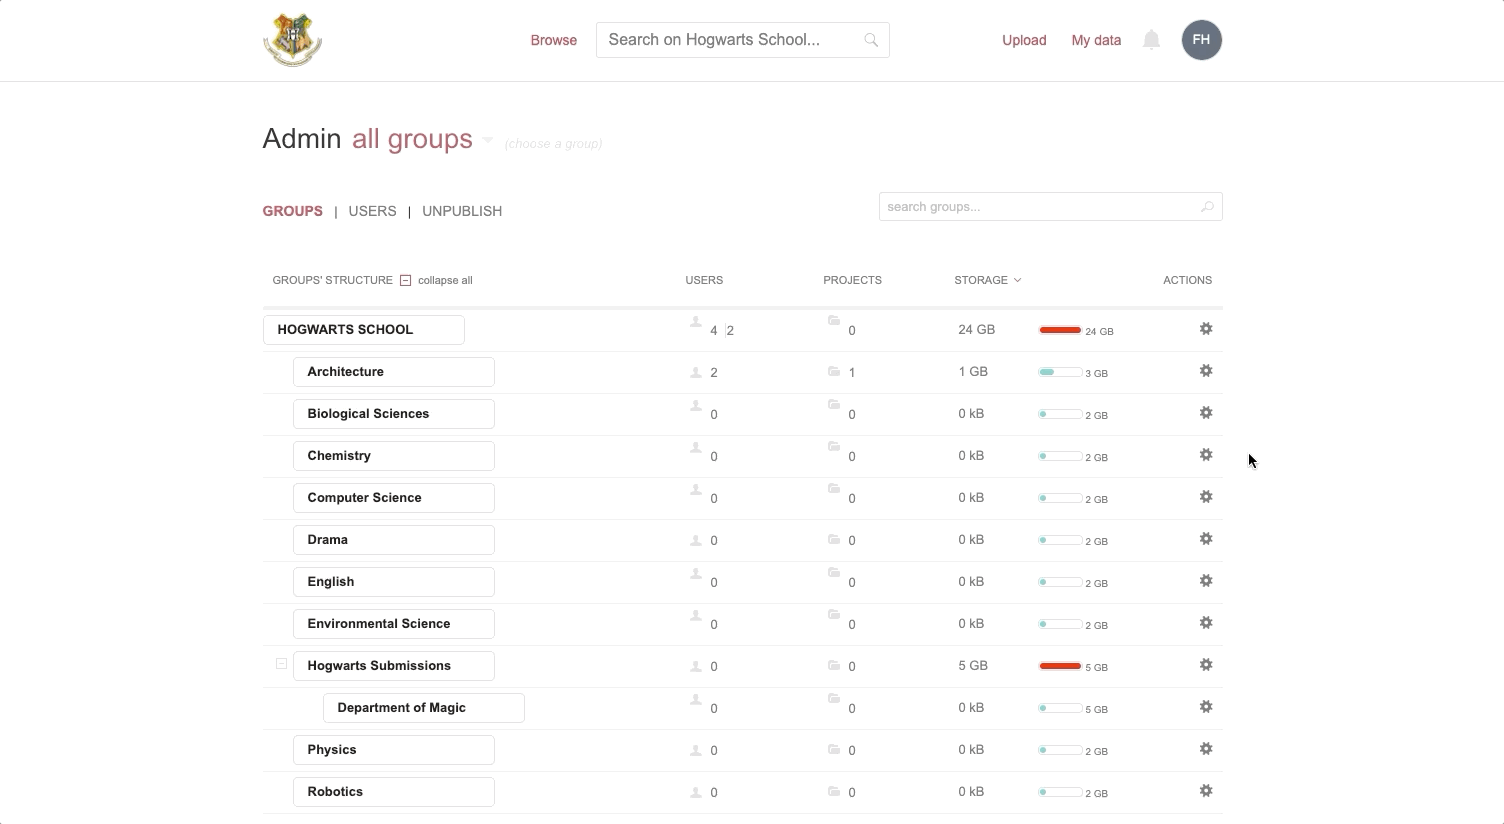Select the Robotics group
This screenshot has height=824, width=1504.
point(394,792)
